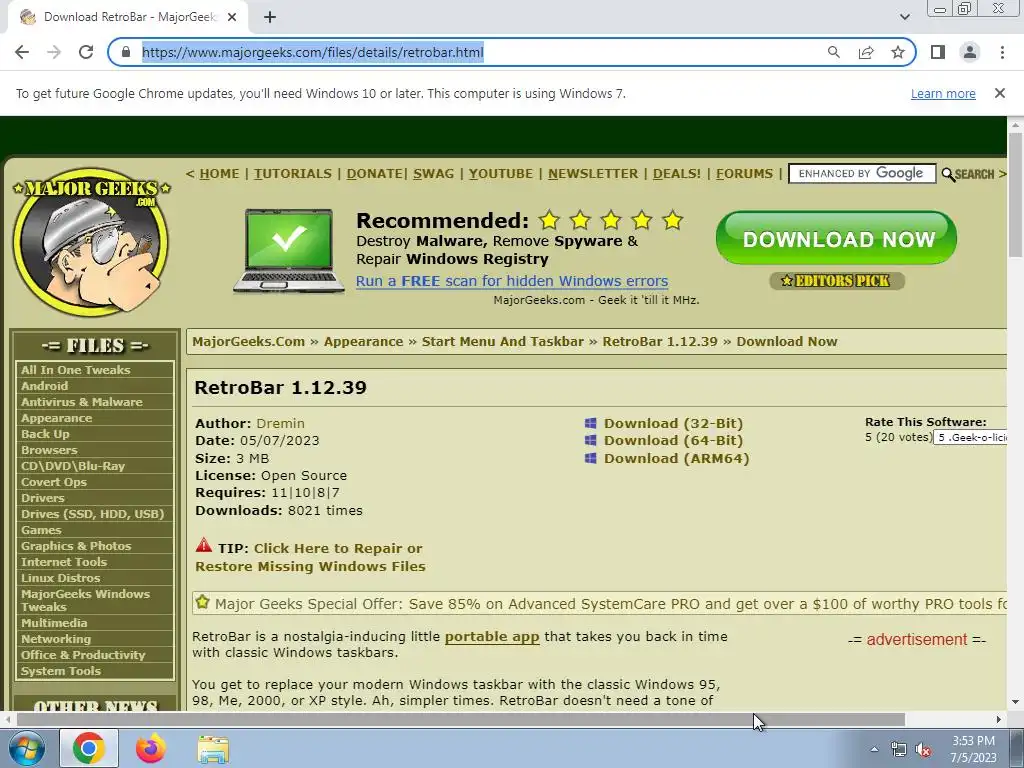Viewport: 1024px width, 768px height.
Task: Open the DEALS! menu link
Action: tap(677, 174)
